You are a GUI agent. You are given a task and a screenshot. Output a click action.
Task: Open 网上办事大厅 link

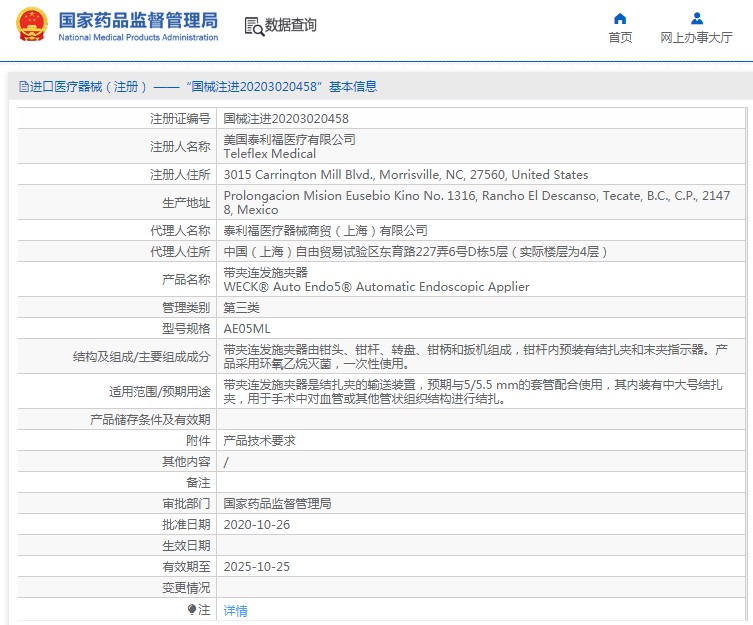coord(696,37)
